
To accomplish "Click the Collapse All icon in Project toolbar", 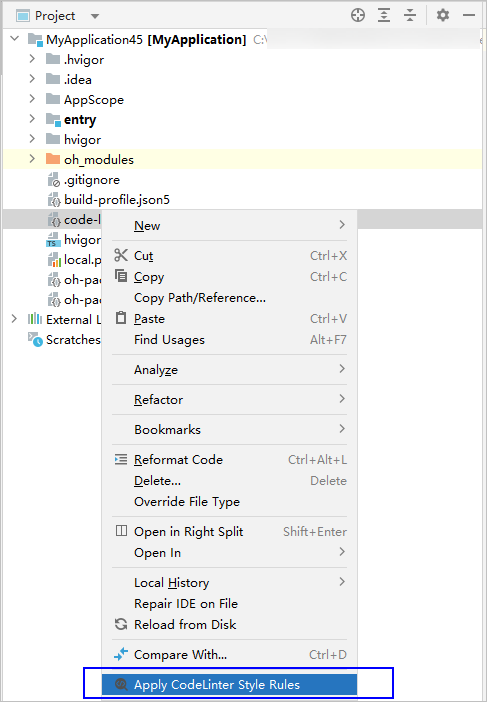I will (410, 15).
